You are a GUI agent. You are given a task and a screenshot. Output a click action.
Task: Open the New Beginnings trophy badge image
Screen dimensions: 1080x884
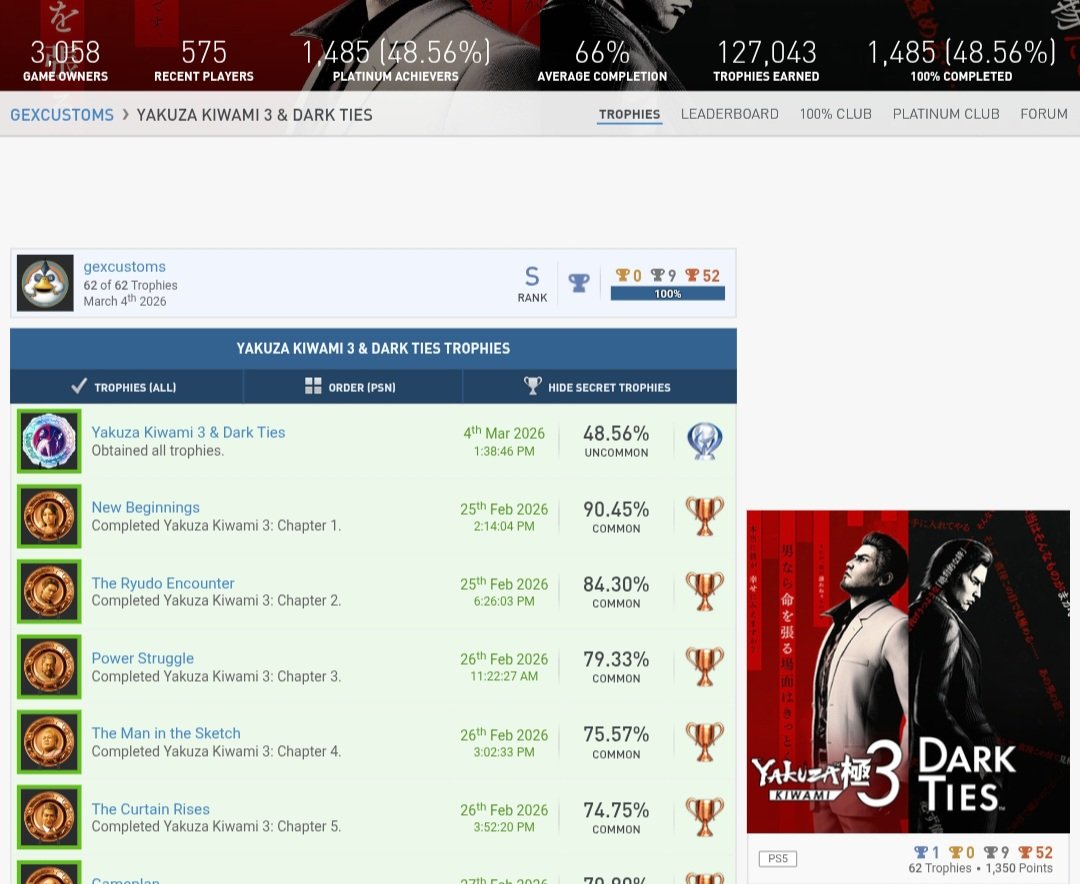pos(49,516)
